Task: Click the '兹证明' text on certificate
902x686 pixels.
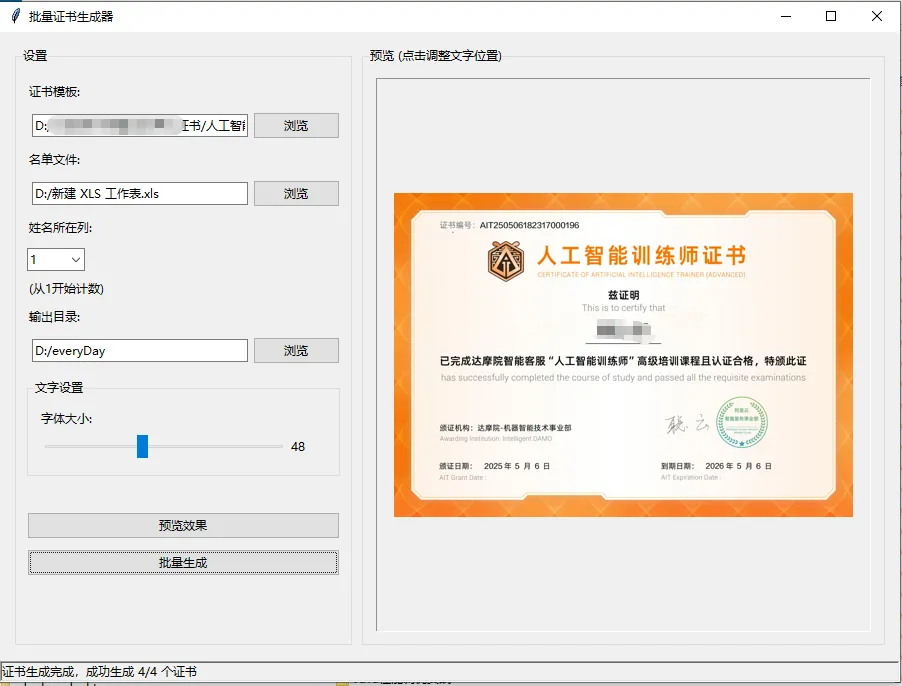Action: 624,295
